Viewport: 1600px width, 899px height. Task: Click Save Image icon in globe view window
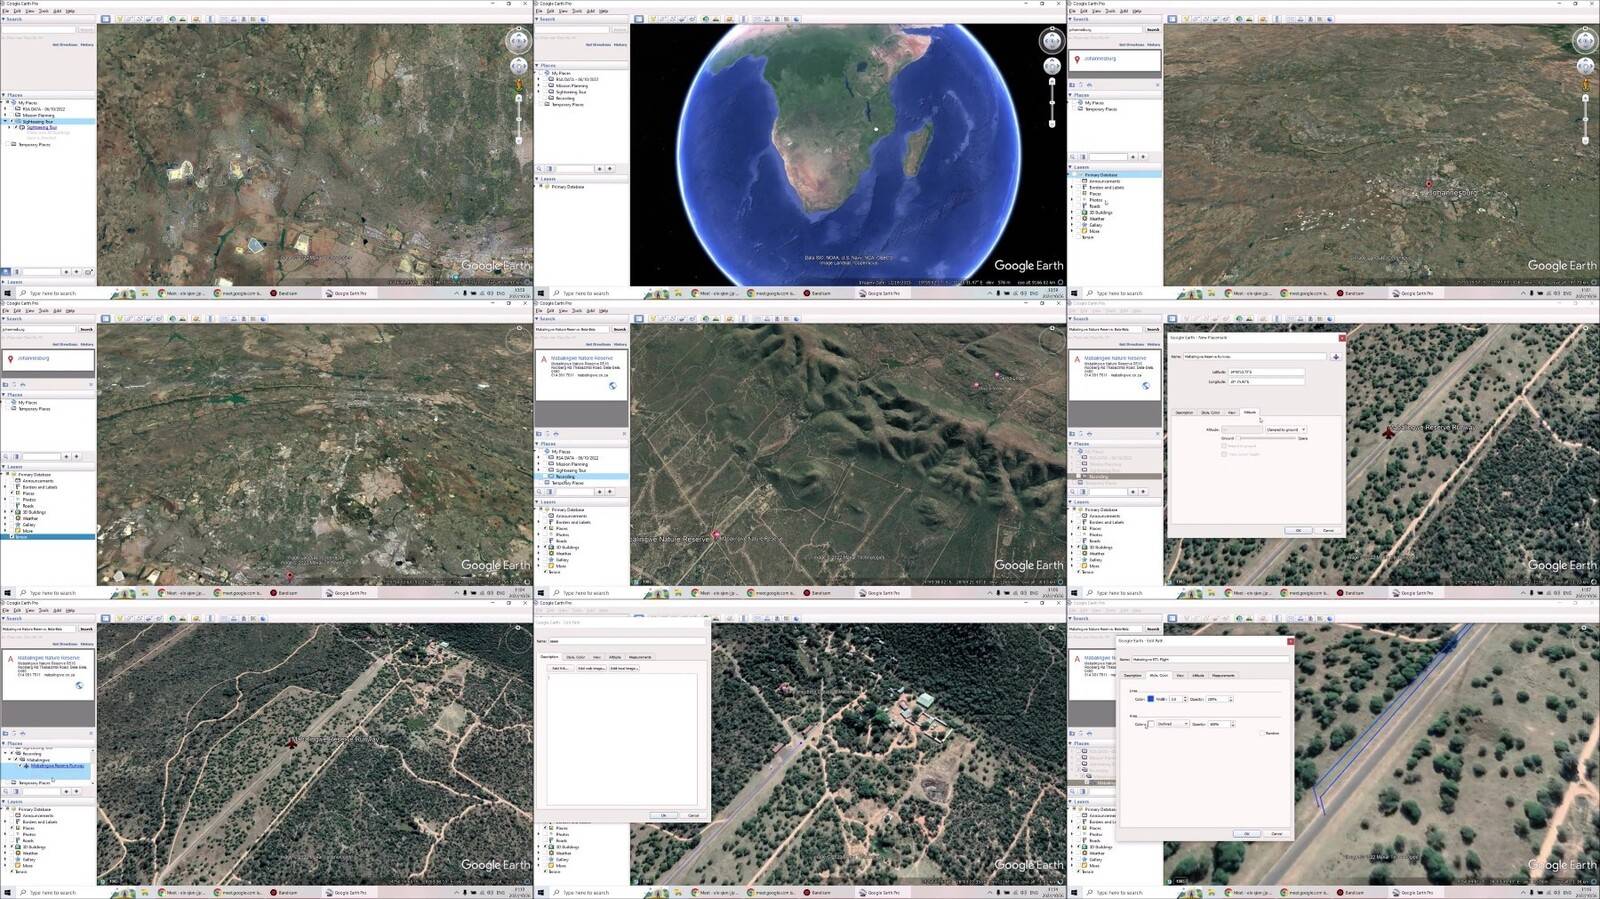(777, 19)
